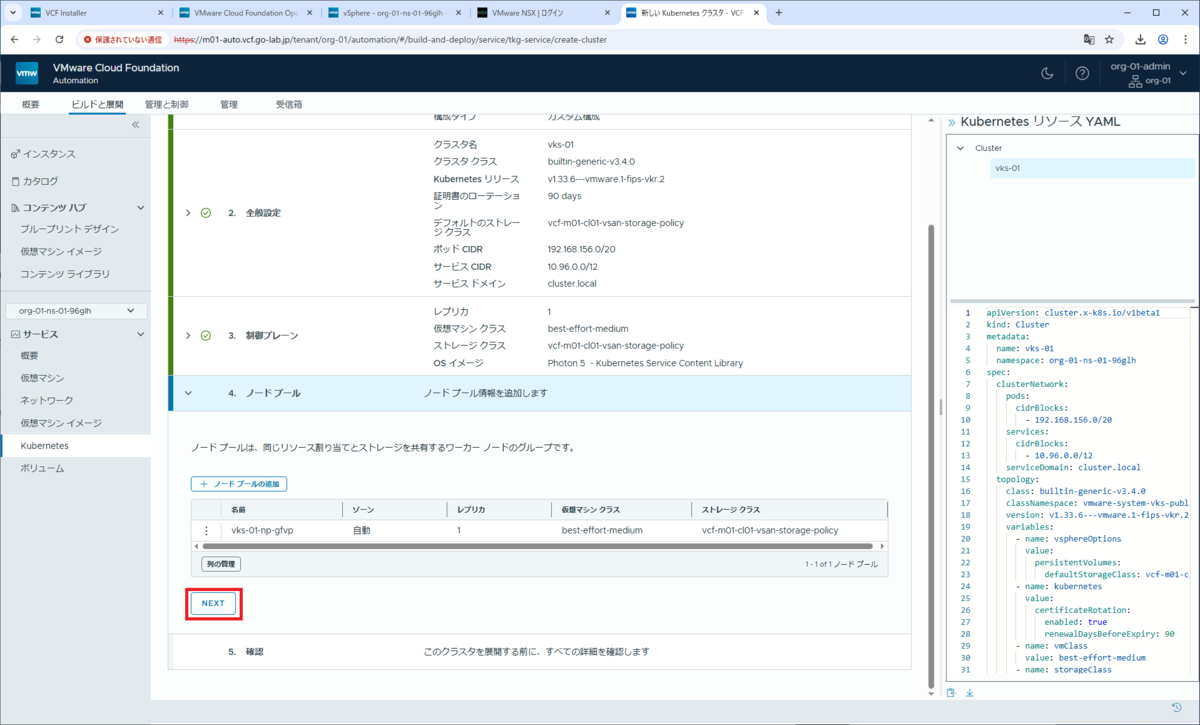Open the Chrome profile avatar icon
Viewport: 1200px width, 725px height.
[1163, 39]
